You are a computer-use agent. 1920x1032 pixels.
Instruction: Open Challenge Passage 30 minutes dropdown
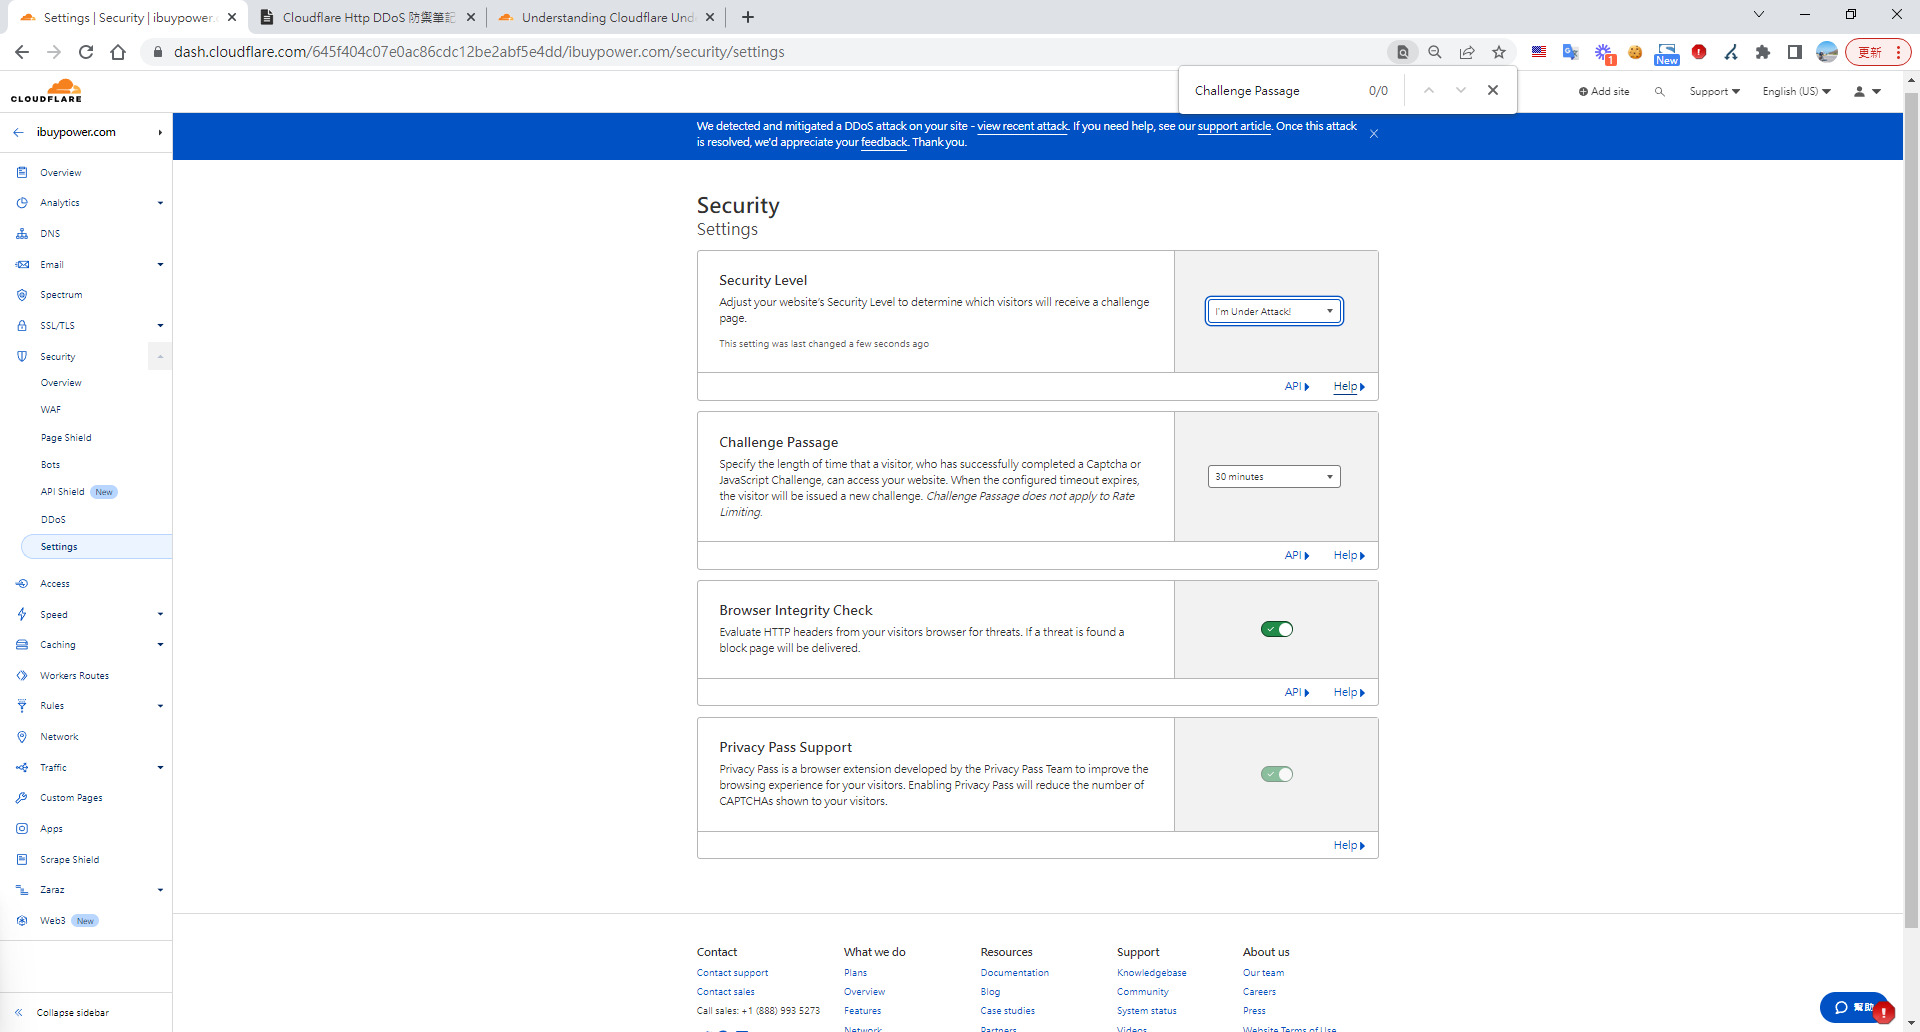[x=1274, y=477]
